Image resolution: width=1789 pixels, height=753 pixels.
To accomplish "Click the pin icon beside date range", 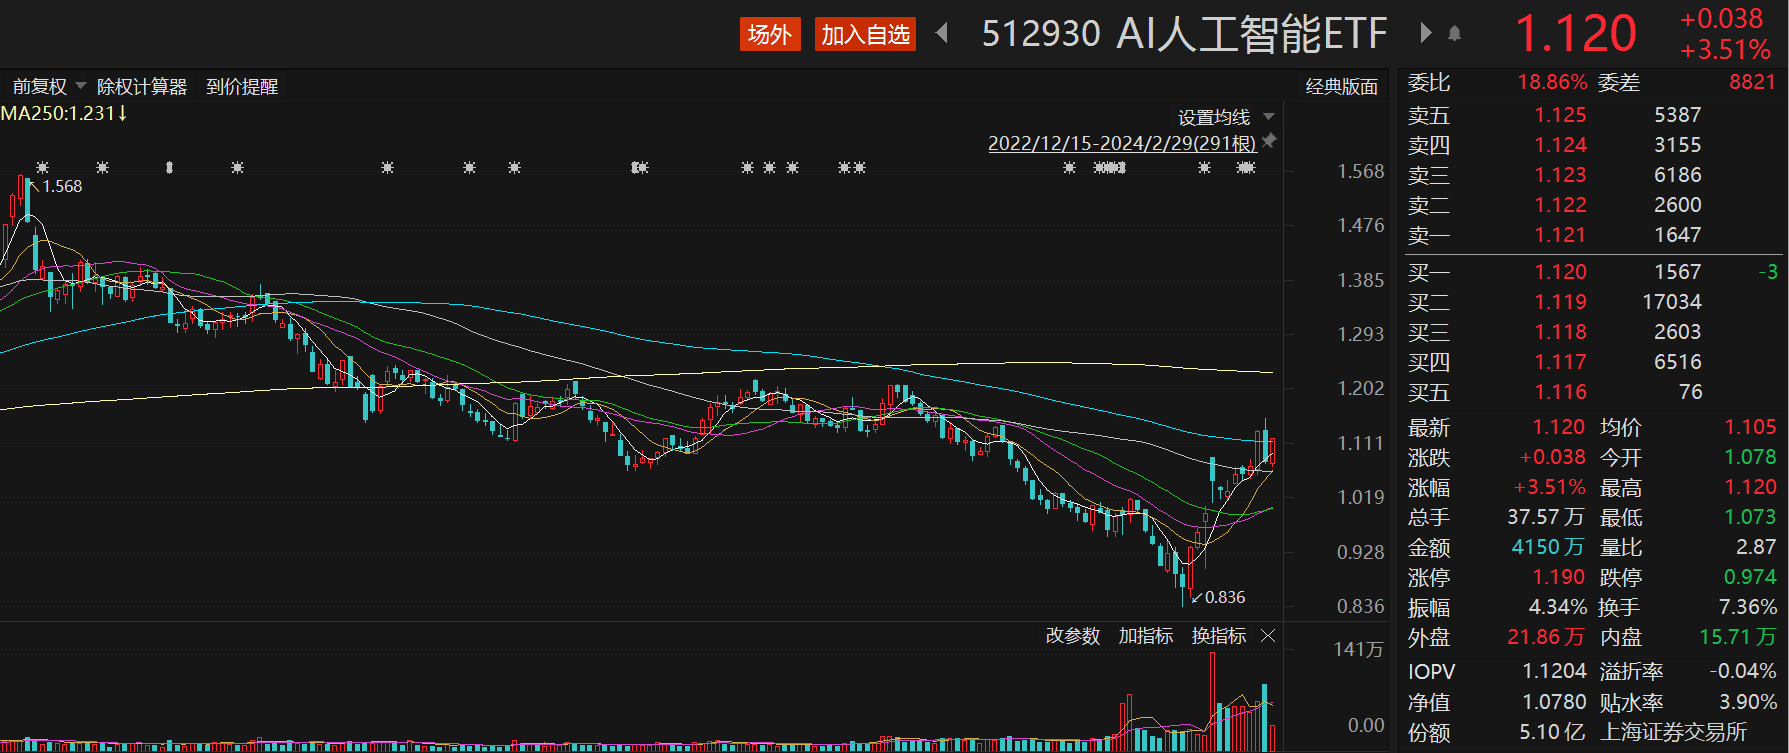I will [1270, 141].
